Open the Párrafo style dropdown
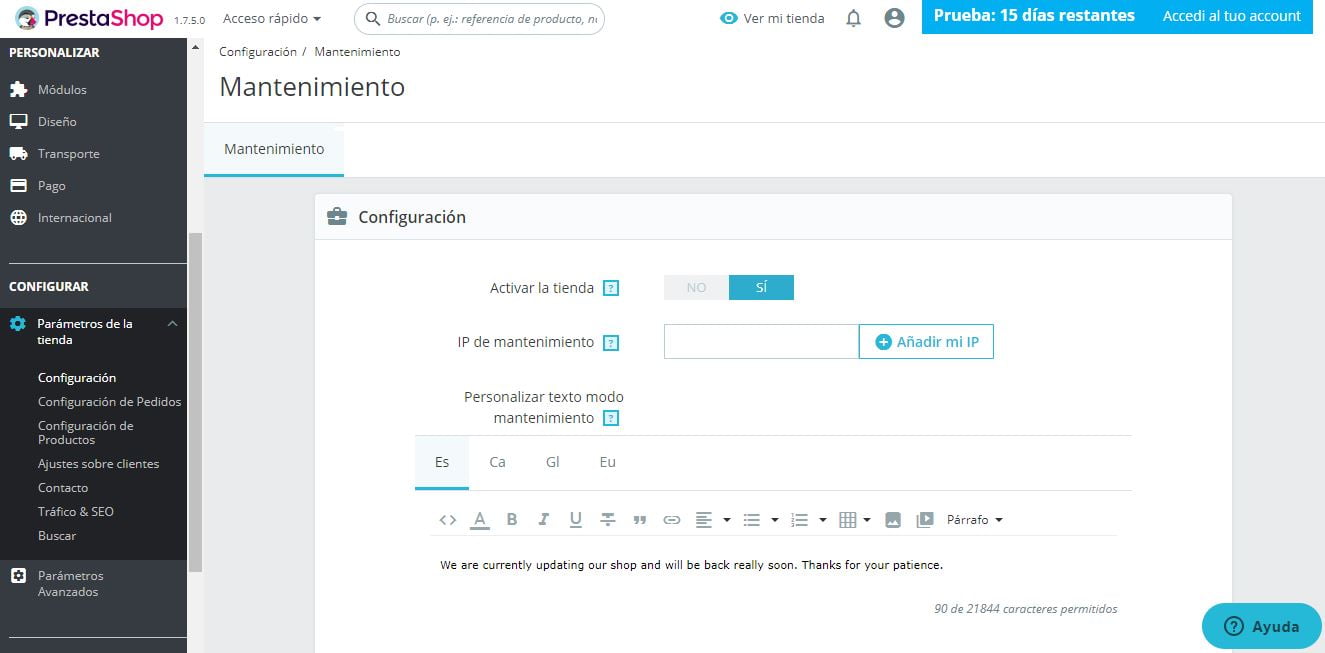Image resolution: width=1325 pixels, height=653 pixels. pos(973,519)
